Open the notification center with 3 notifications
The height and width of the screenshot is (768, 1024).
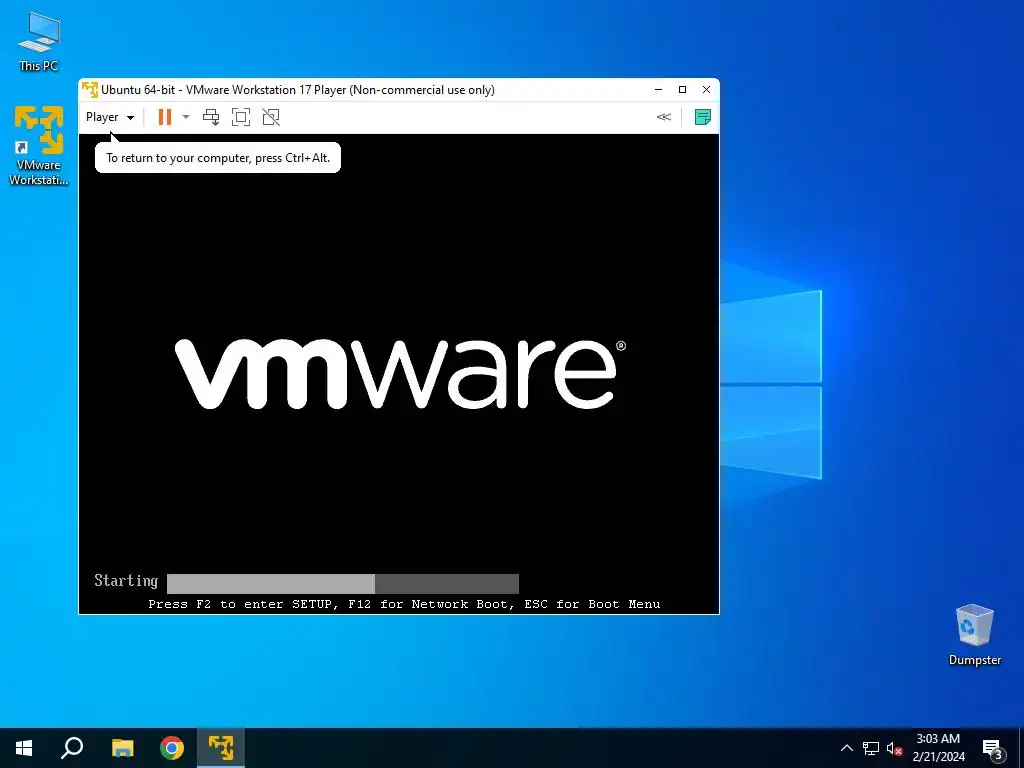click(x=993, y=748)
